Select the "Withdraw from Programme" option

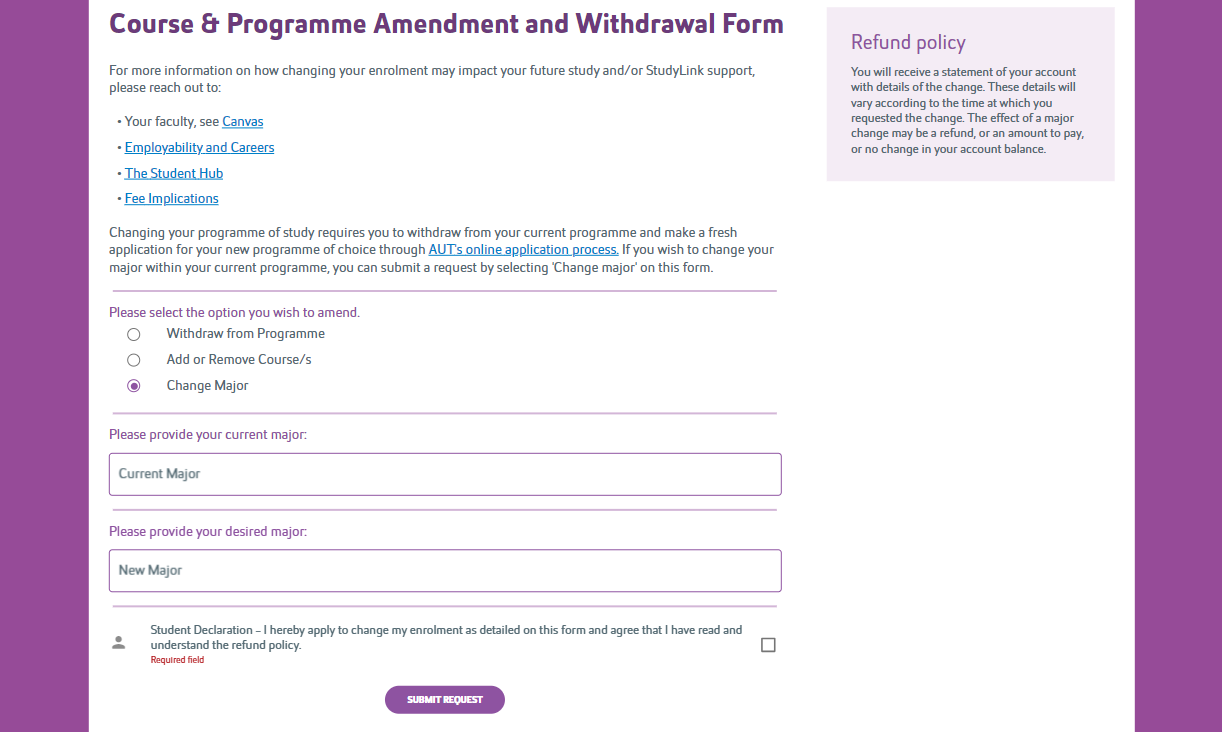[134, 334]
